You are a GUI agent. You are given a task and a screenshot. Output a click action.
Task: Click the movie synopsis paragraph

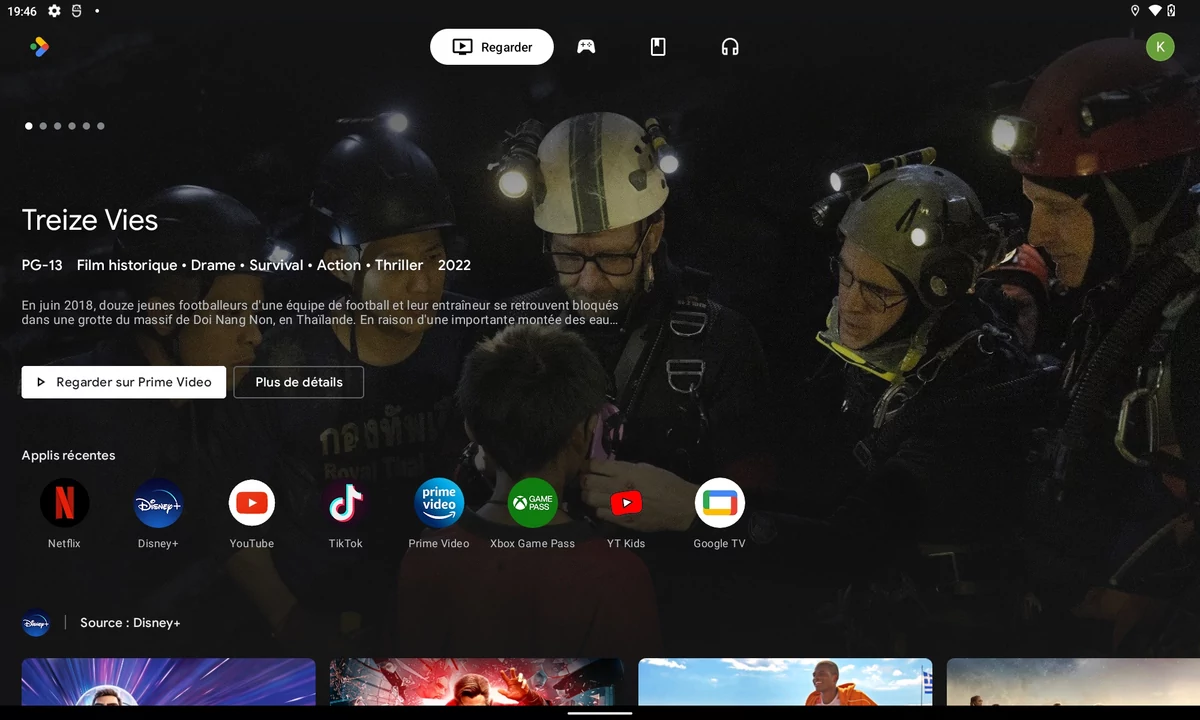320,312
